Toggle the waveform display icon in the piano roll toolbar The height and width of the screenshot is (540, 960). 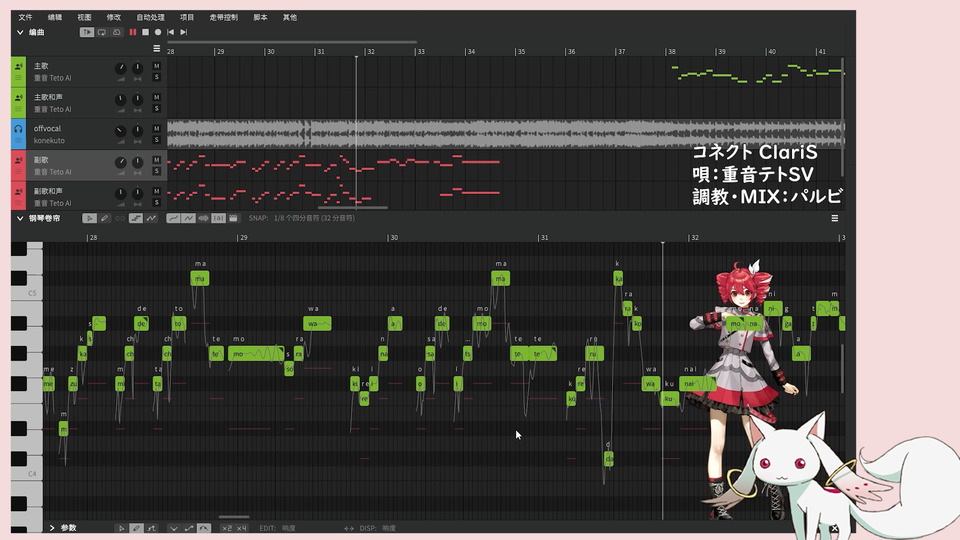click(203, 218)
